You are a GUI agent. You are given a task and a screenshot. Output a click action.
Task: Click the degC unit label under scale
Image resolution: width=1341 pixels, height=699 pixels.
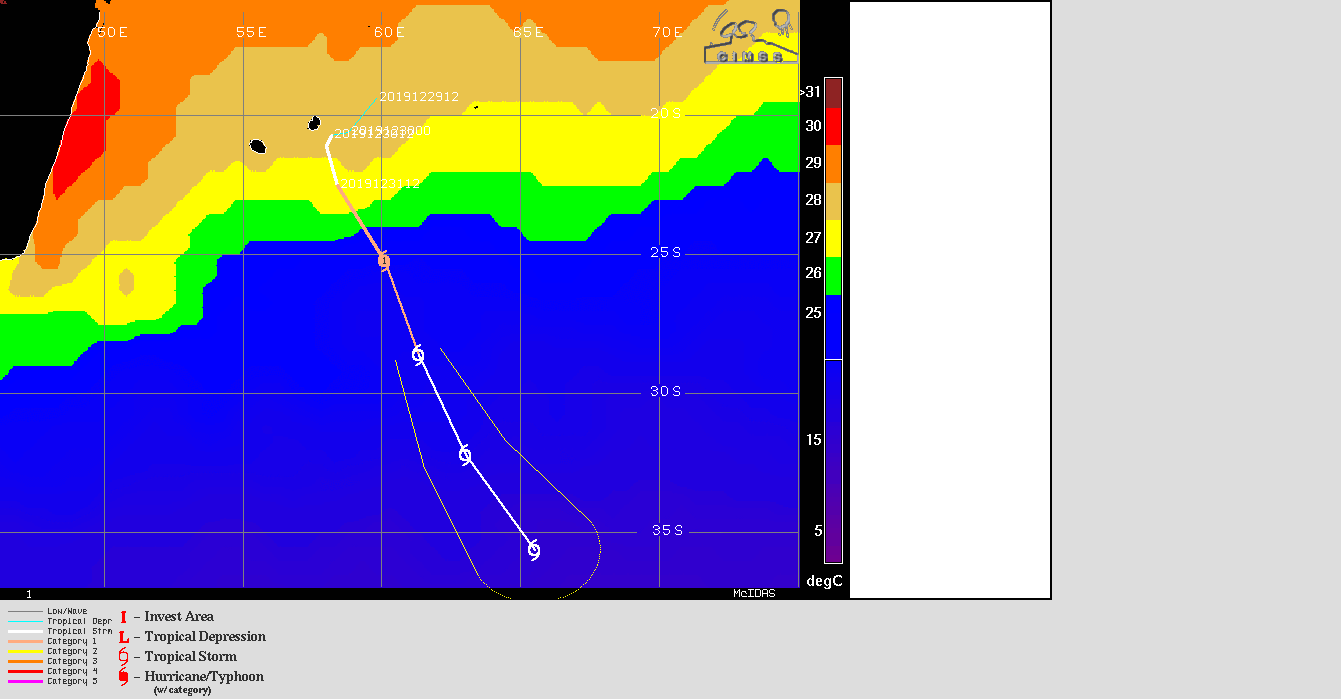pos(825,581)
